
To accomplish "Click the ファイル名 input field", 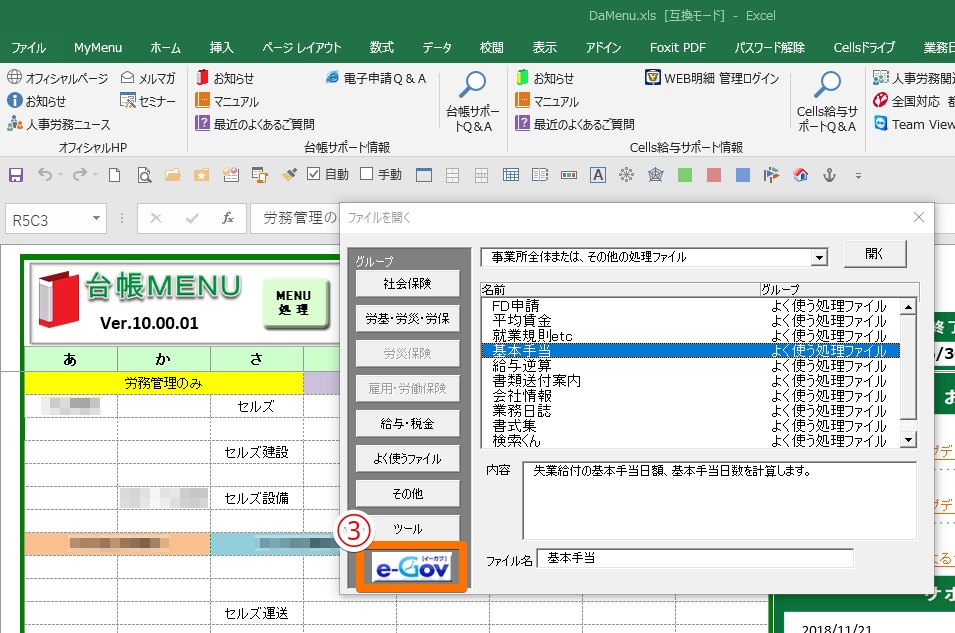I will pos(695,558).
